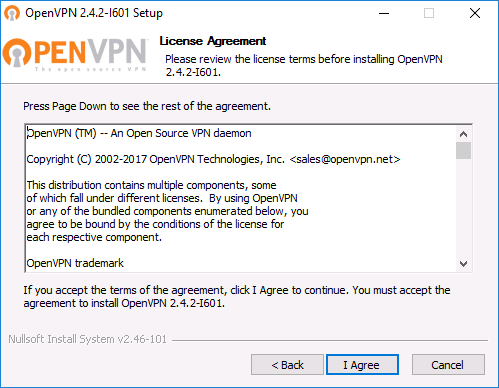Click the 'Nullsoft Install System v2.46-101' label
Screen dimensions: 499x388
[x=87, y=339]
